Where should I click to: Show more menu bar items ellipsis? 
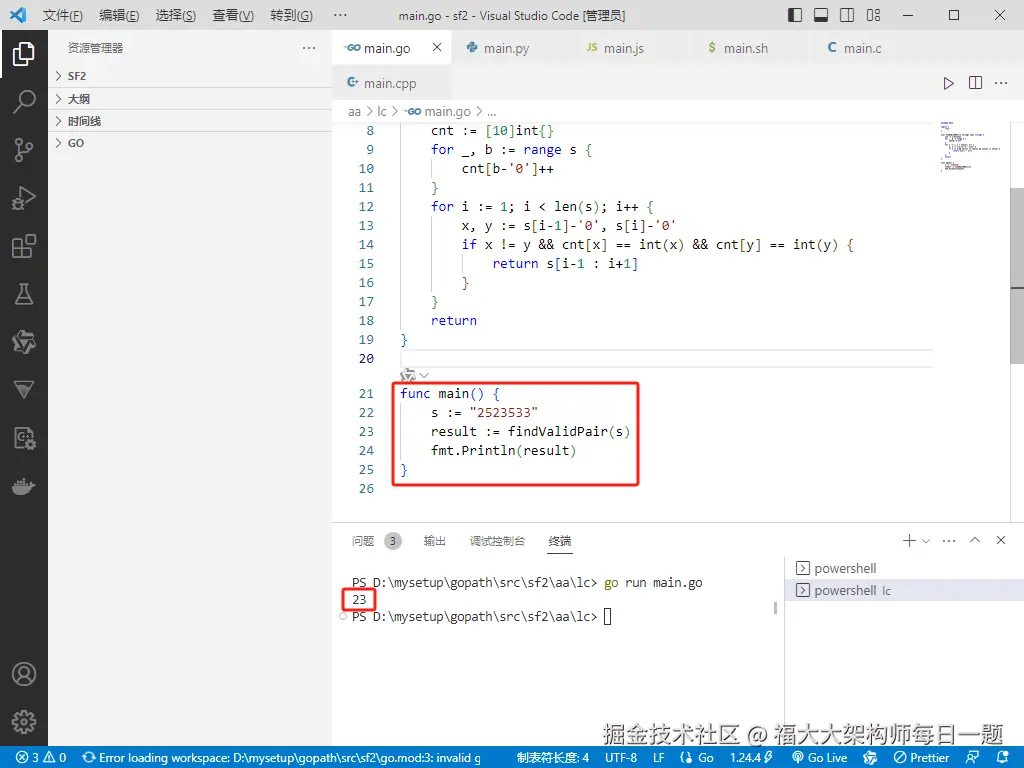(340, 15)
